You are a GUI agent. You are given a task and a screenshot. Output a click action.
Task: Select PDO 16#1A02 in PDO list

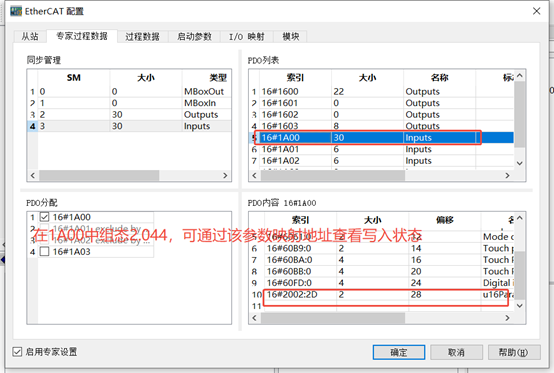pyautogui.click(x=381, y=161)
